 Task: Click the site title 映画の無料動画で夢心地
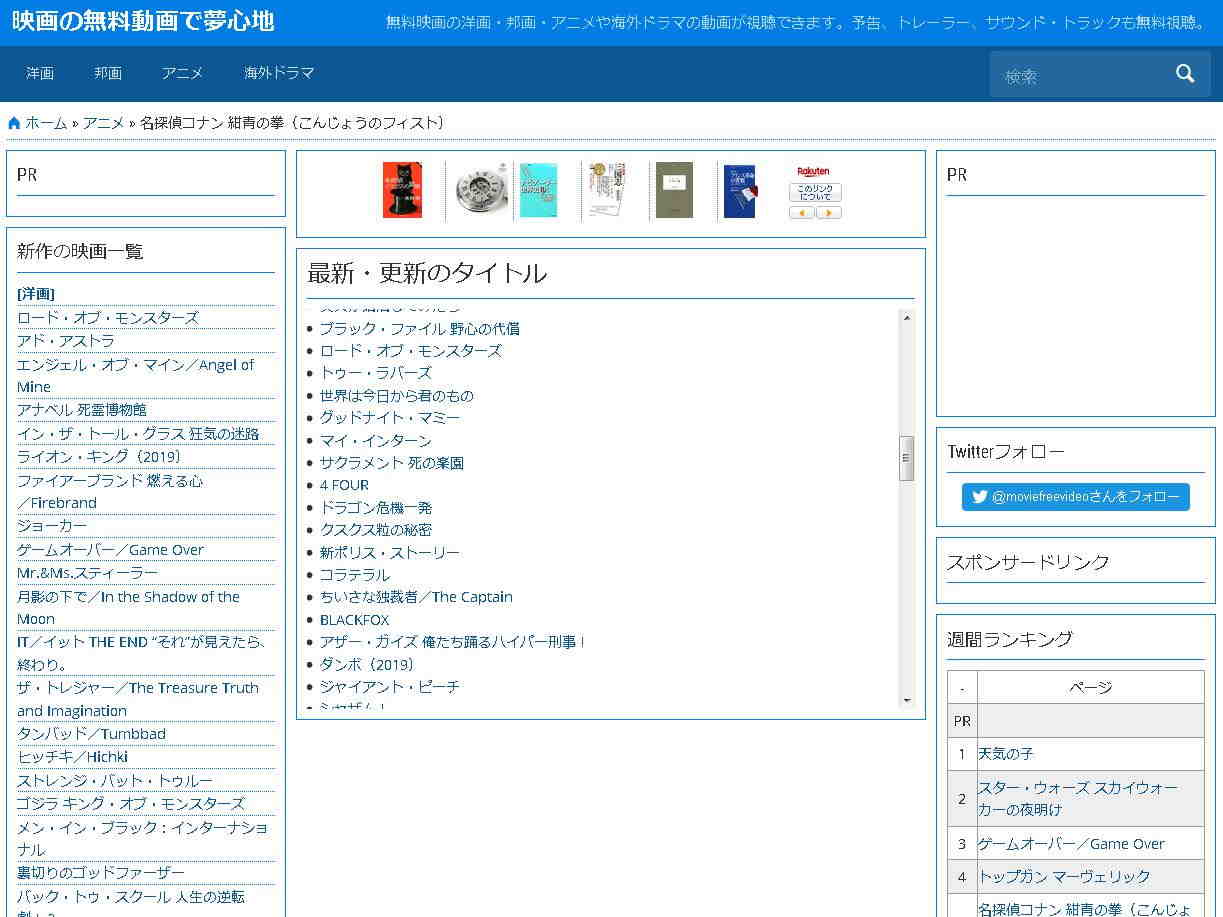[143, 21]
